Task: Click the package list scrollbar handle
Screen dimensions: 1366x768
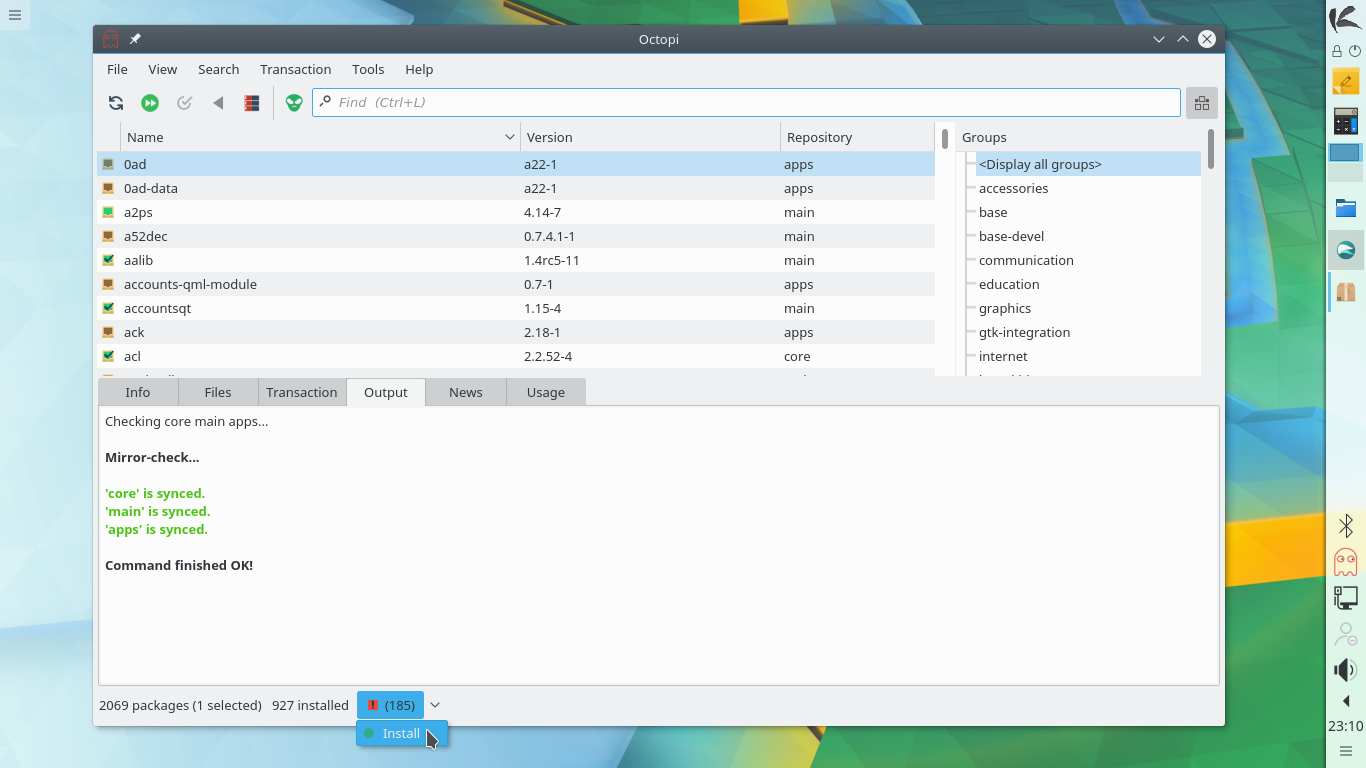Action: (944, 138)
